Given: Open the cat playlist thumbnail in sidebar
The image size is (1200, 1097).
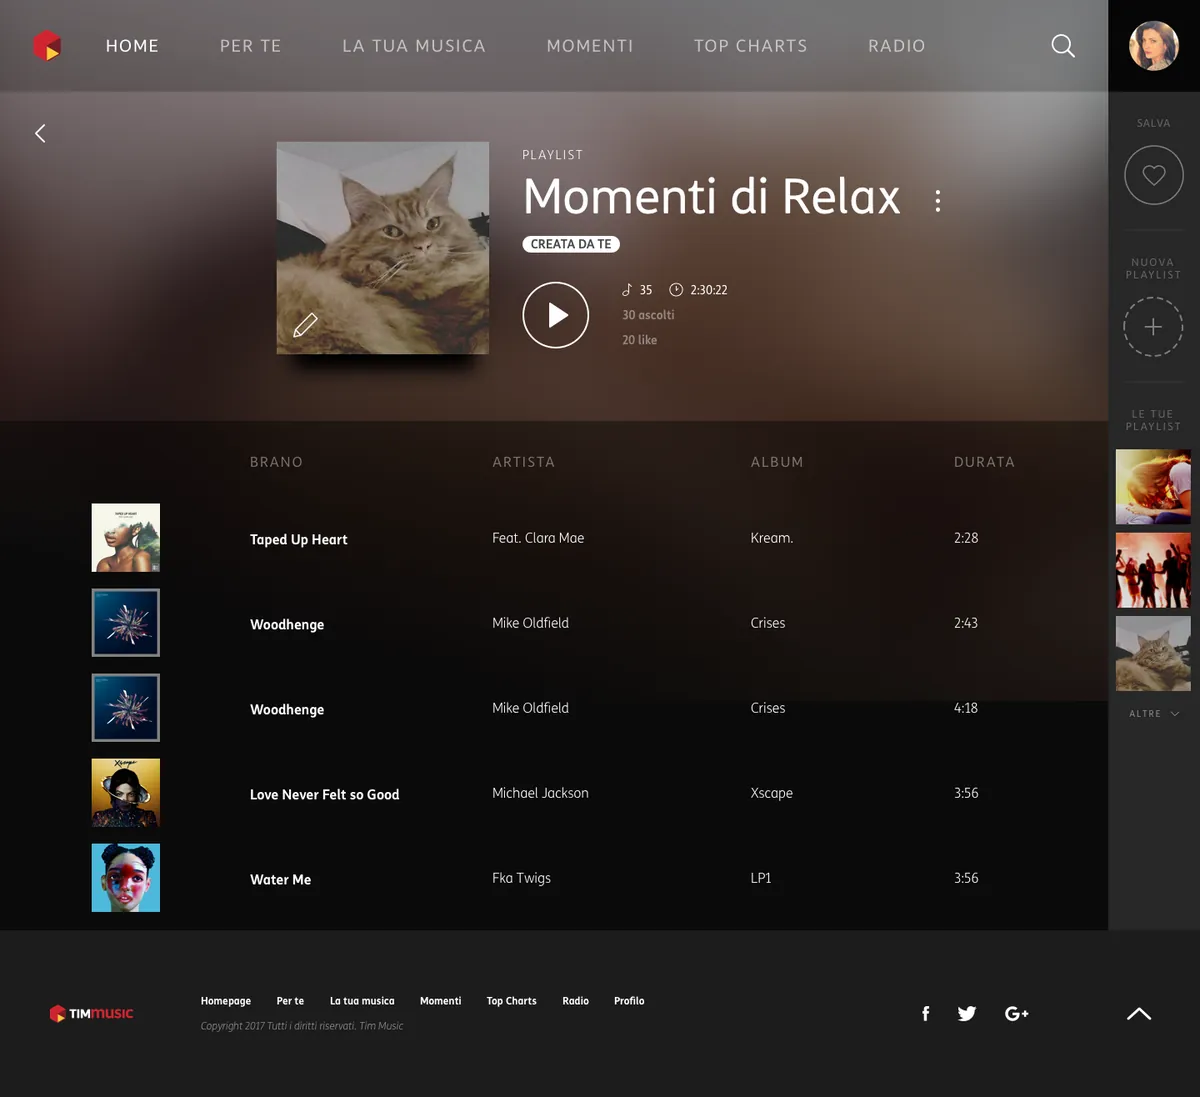Looking at the screenshot, I should [1153, 654].
